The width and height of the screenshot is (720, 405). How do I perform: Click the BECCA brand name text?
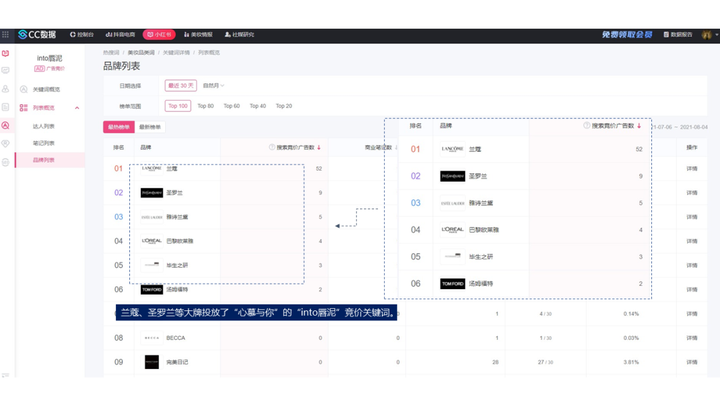point(175,338)
